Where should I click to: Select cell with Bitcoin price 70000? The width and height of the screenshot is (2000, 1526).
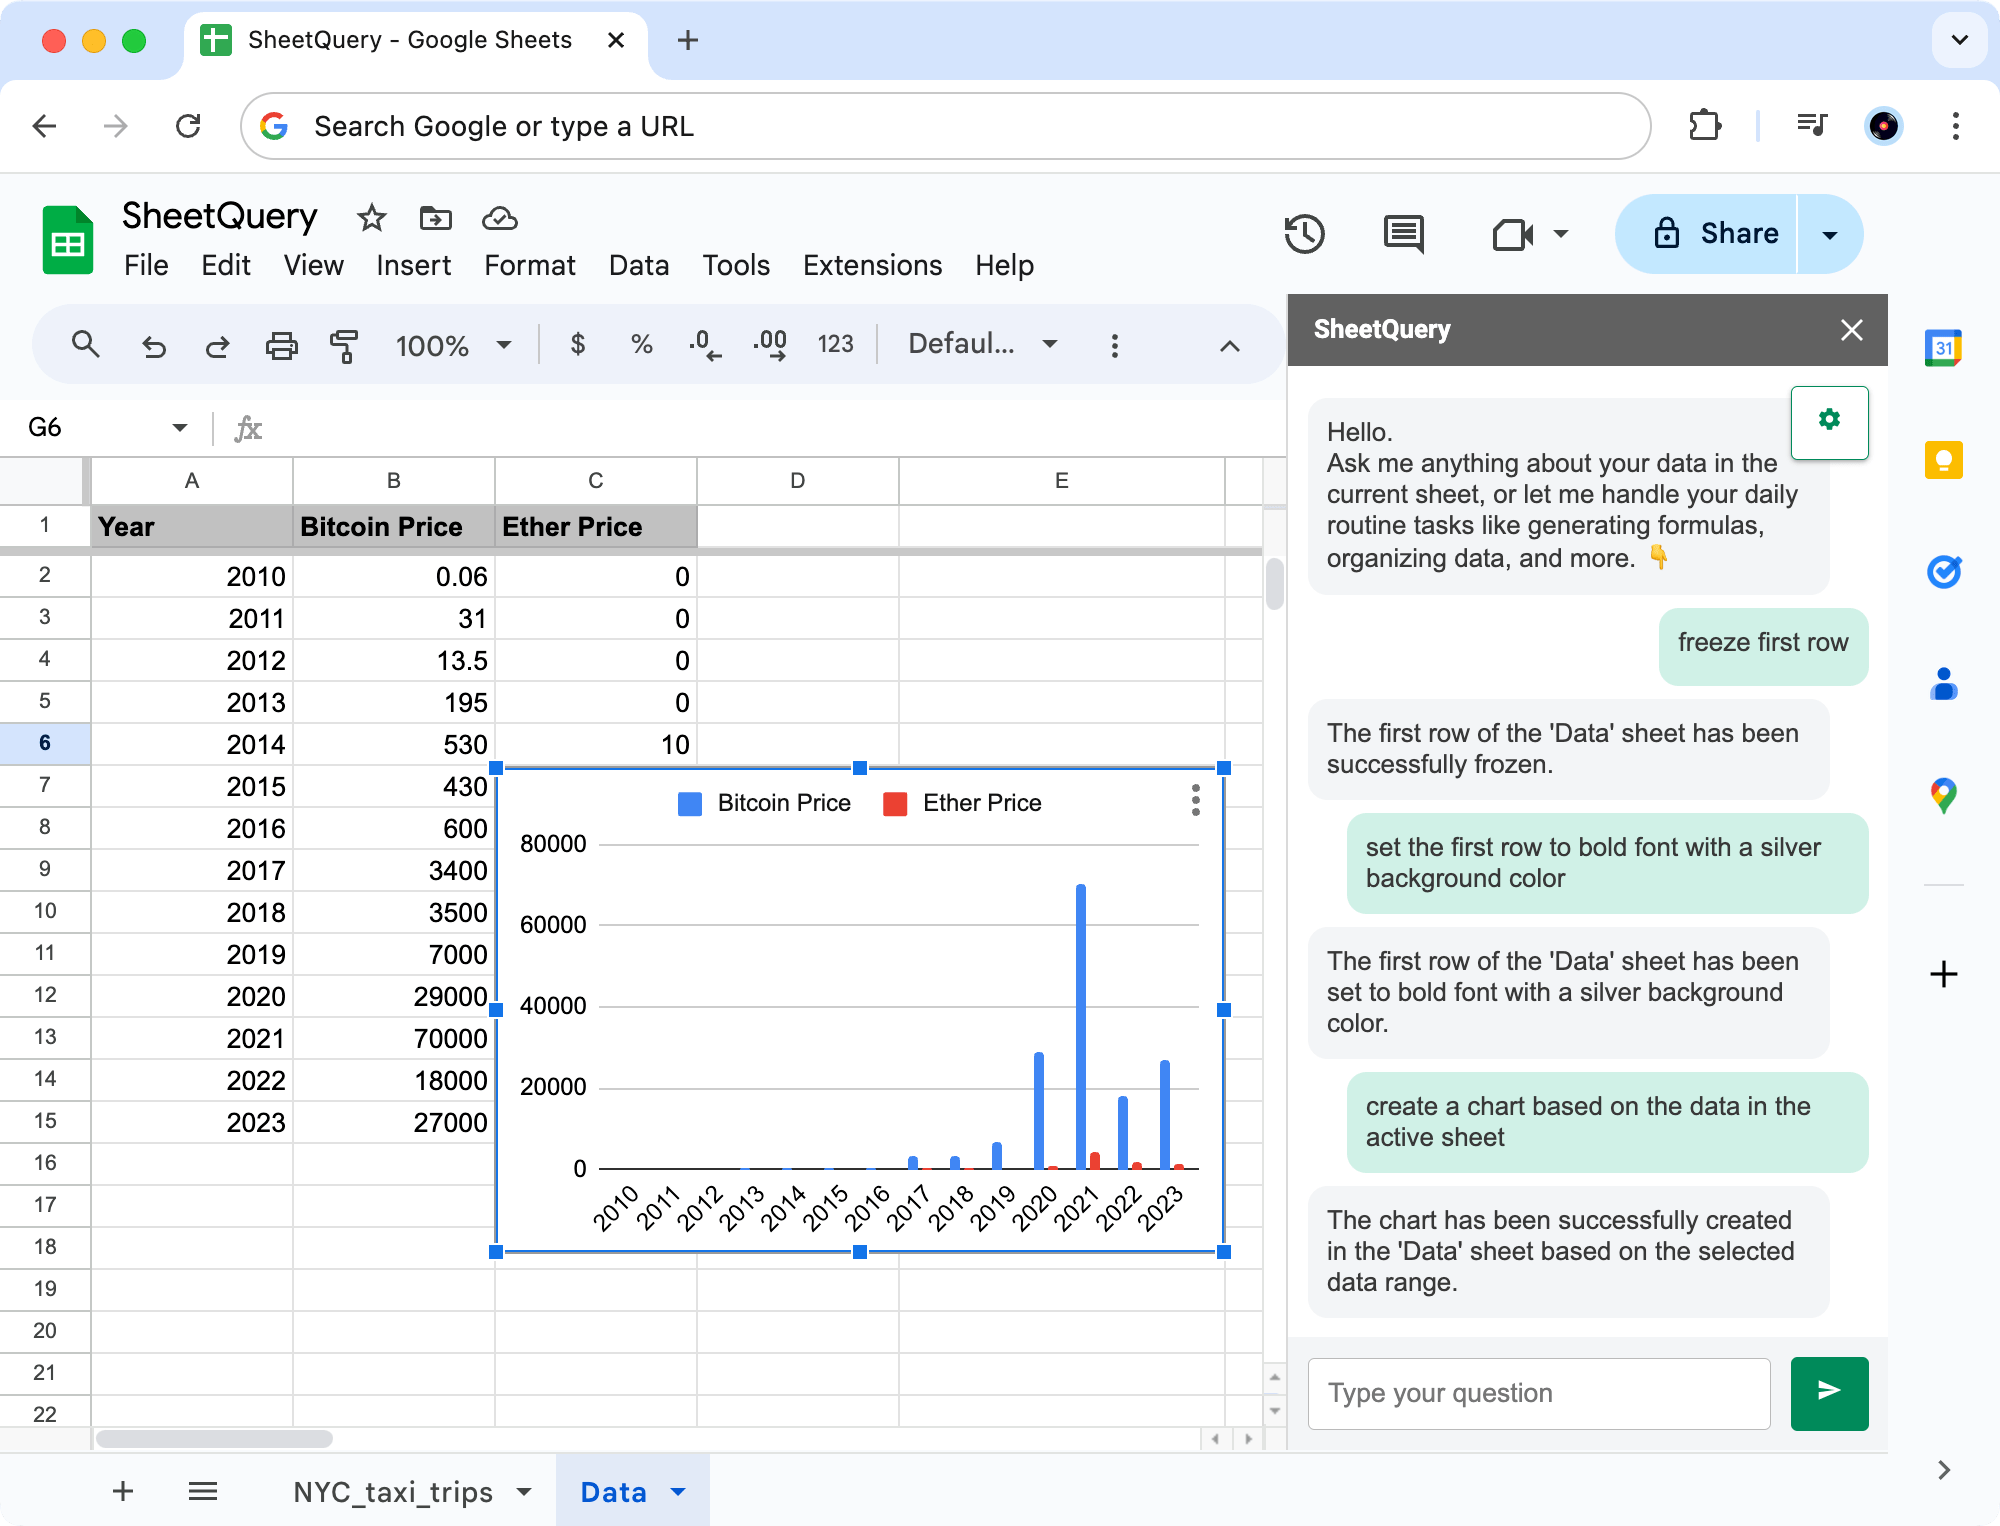click(x=394, y=1038)
